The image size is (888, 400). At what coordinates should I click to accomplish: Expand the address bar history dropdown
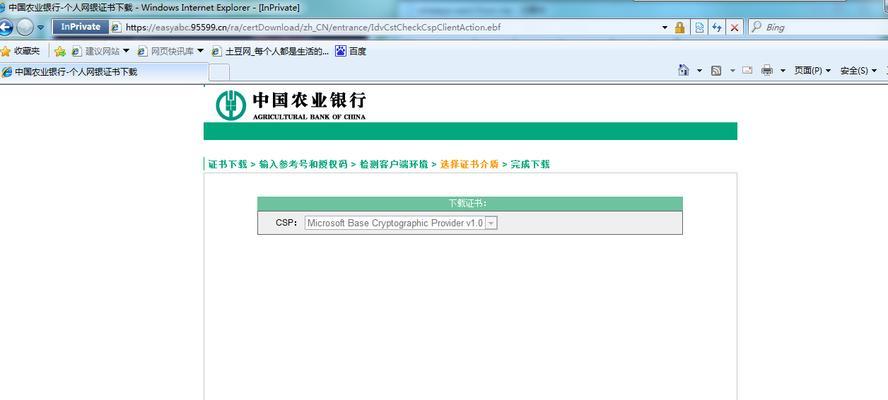(x=665, y=27)
